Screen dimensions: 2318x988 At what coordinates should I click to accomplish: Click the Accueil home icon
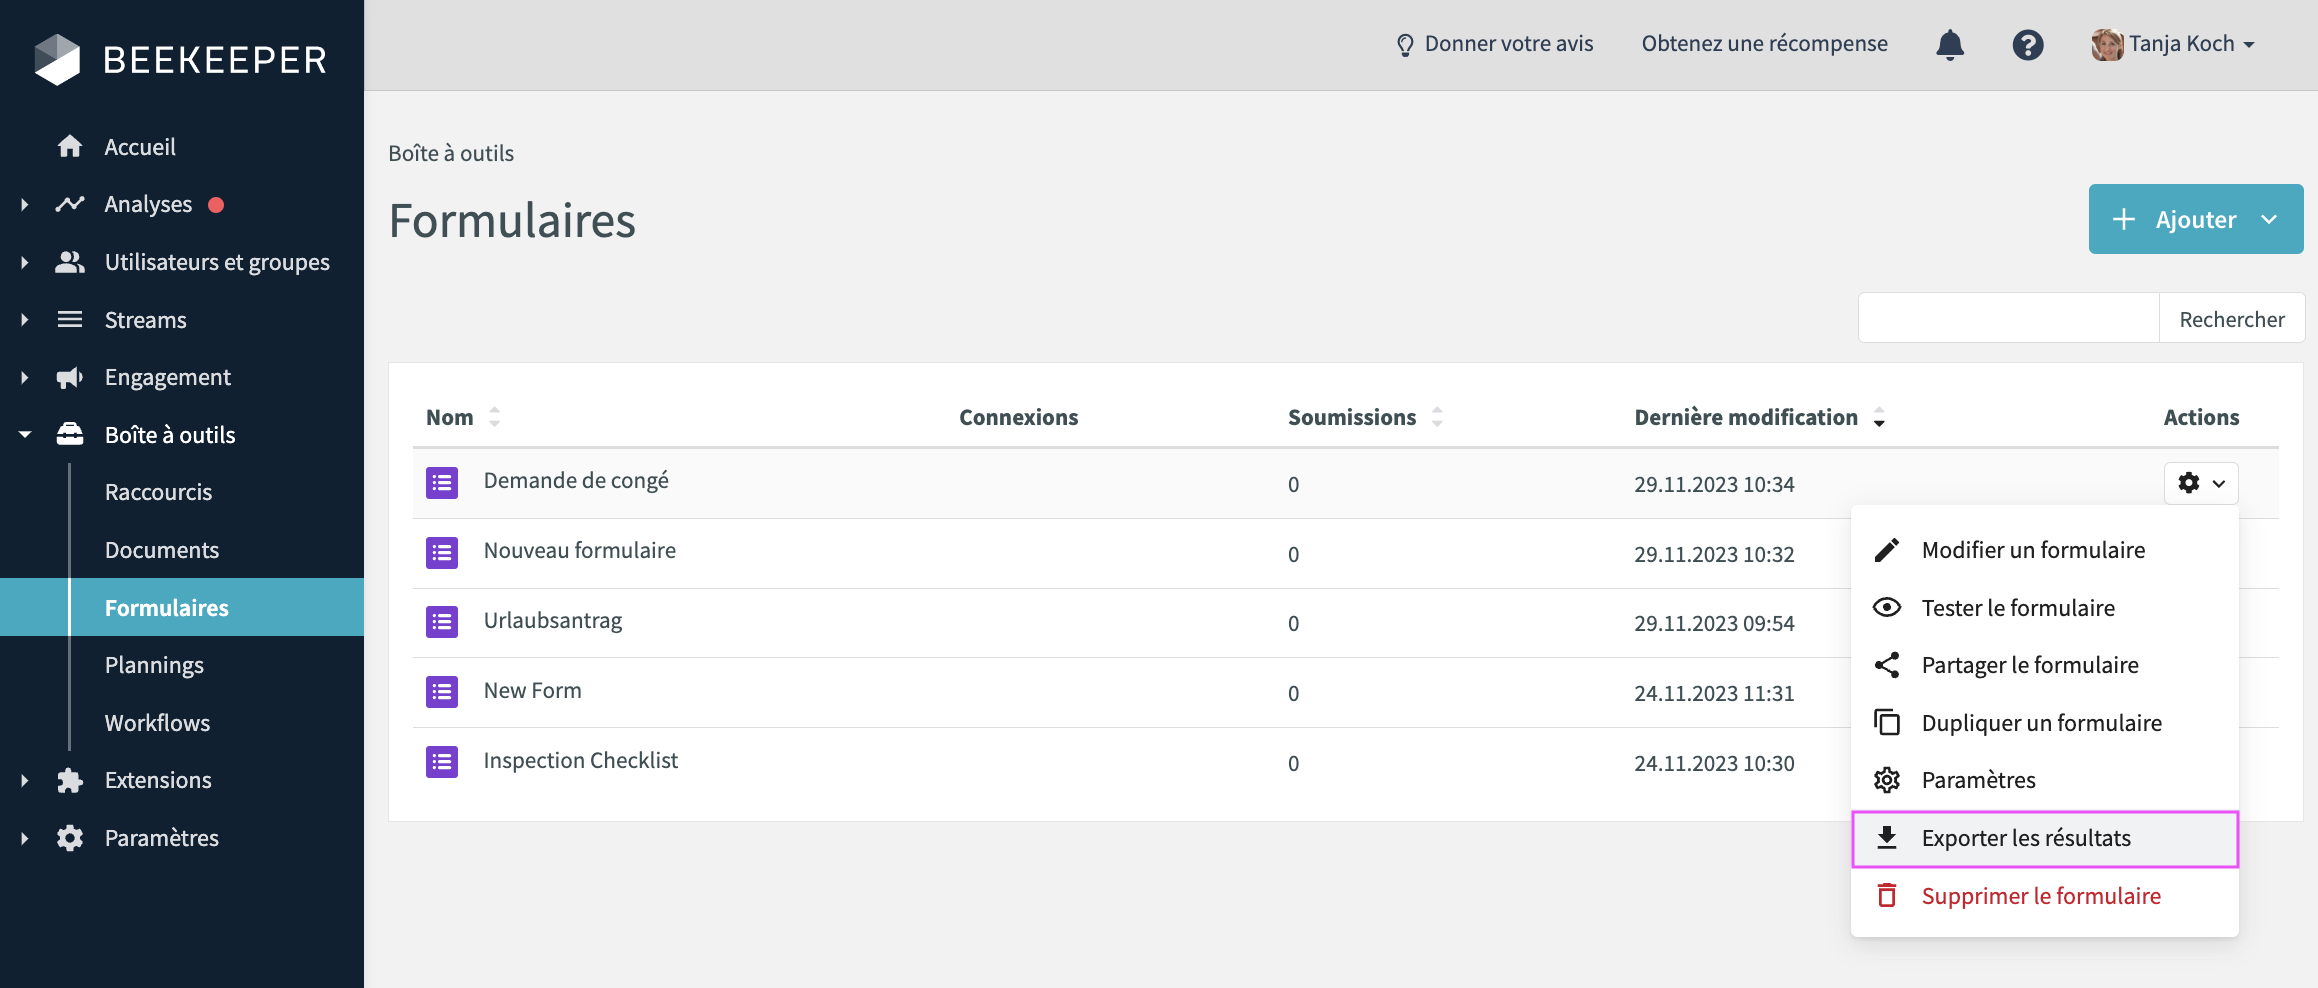[70, 147]
